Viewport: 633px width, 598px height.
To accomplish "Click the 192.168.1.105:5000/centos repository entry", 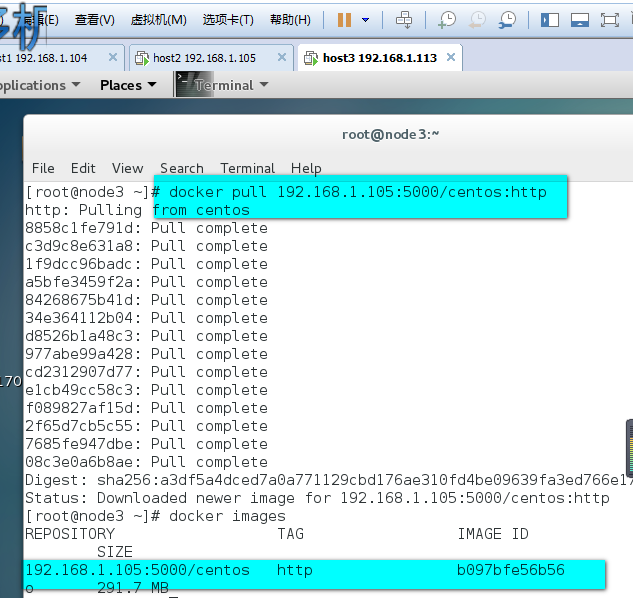I will tap(138, 570).
